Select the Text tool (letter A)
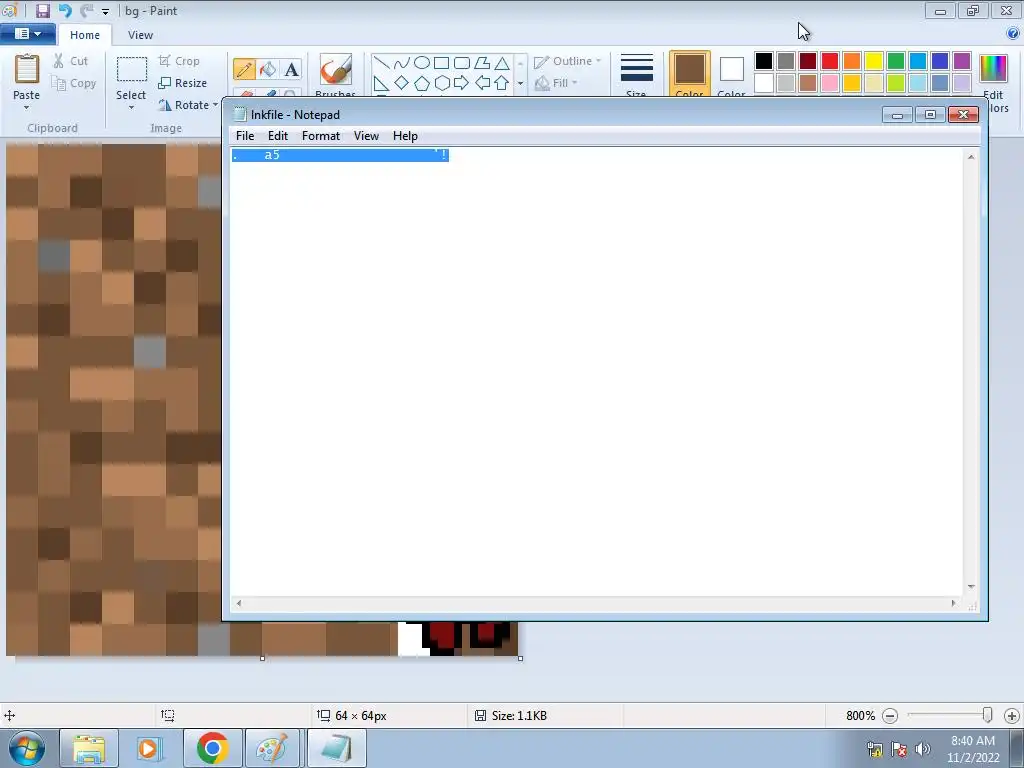Viewport: 1024px width, 768px height. coord(291,69)
